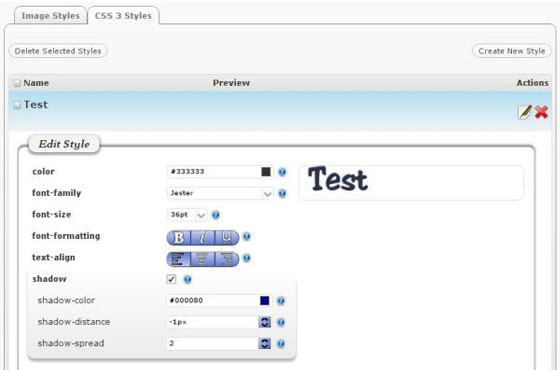Click the pencil edit icon for Test
Image resolution: width=560 pixels, height=370 pixels.
coord(525,112)
